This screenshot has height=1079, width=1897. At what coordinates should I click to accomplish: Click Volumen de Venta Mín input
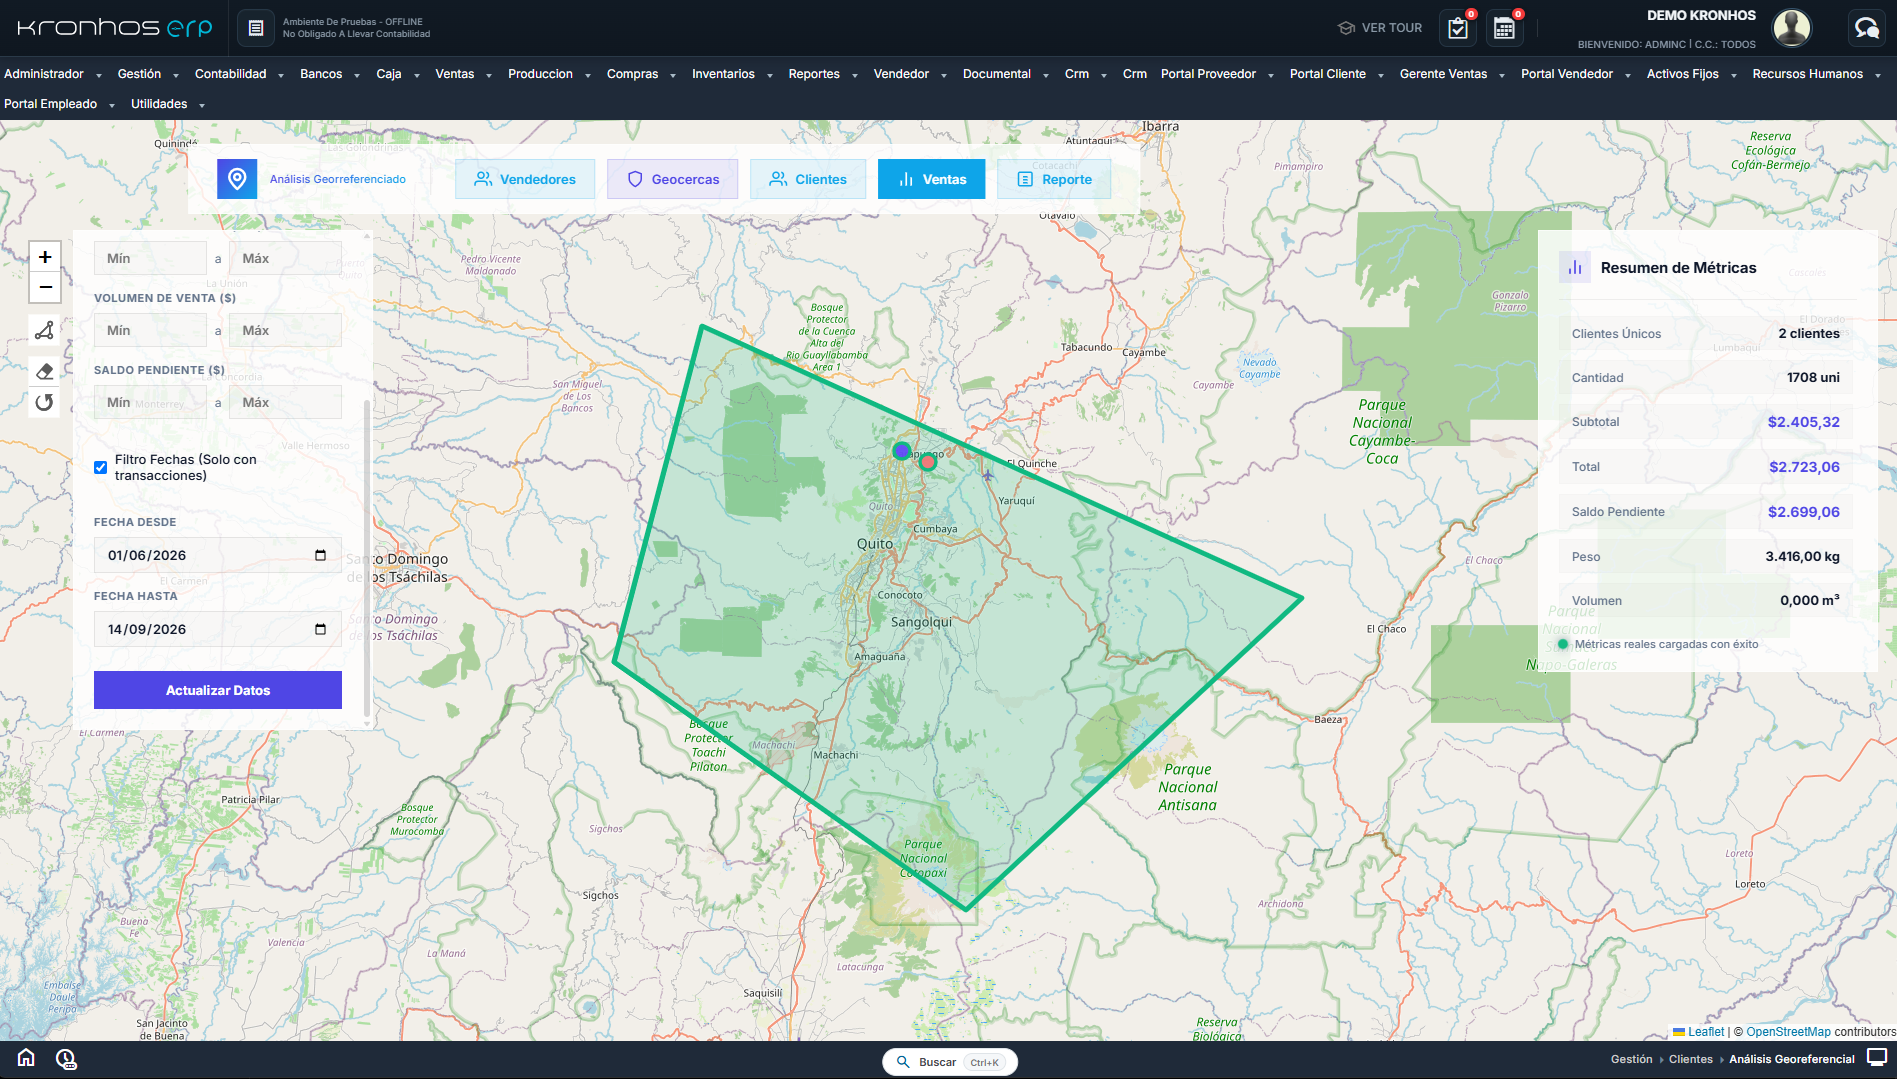point(150,330)
